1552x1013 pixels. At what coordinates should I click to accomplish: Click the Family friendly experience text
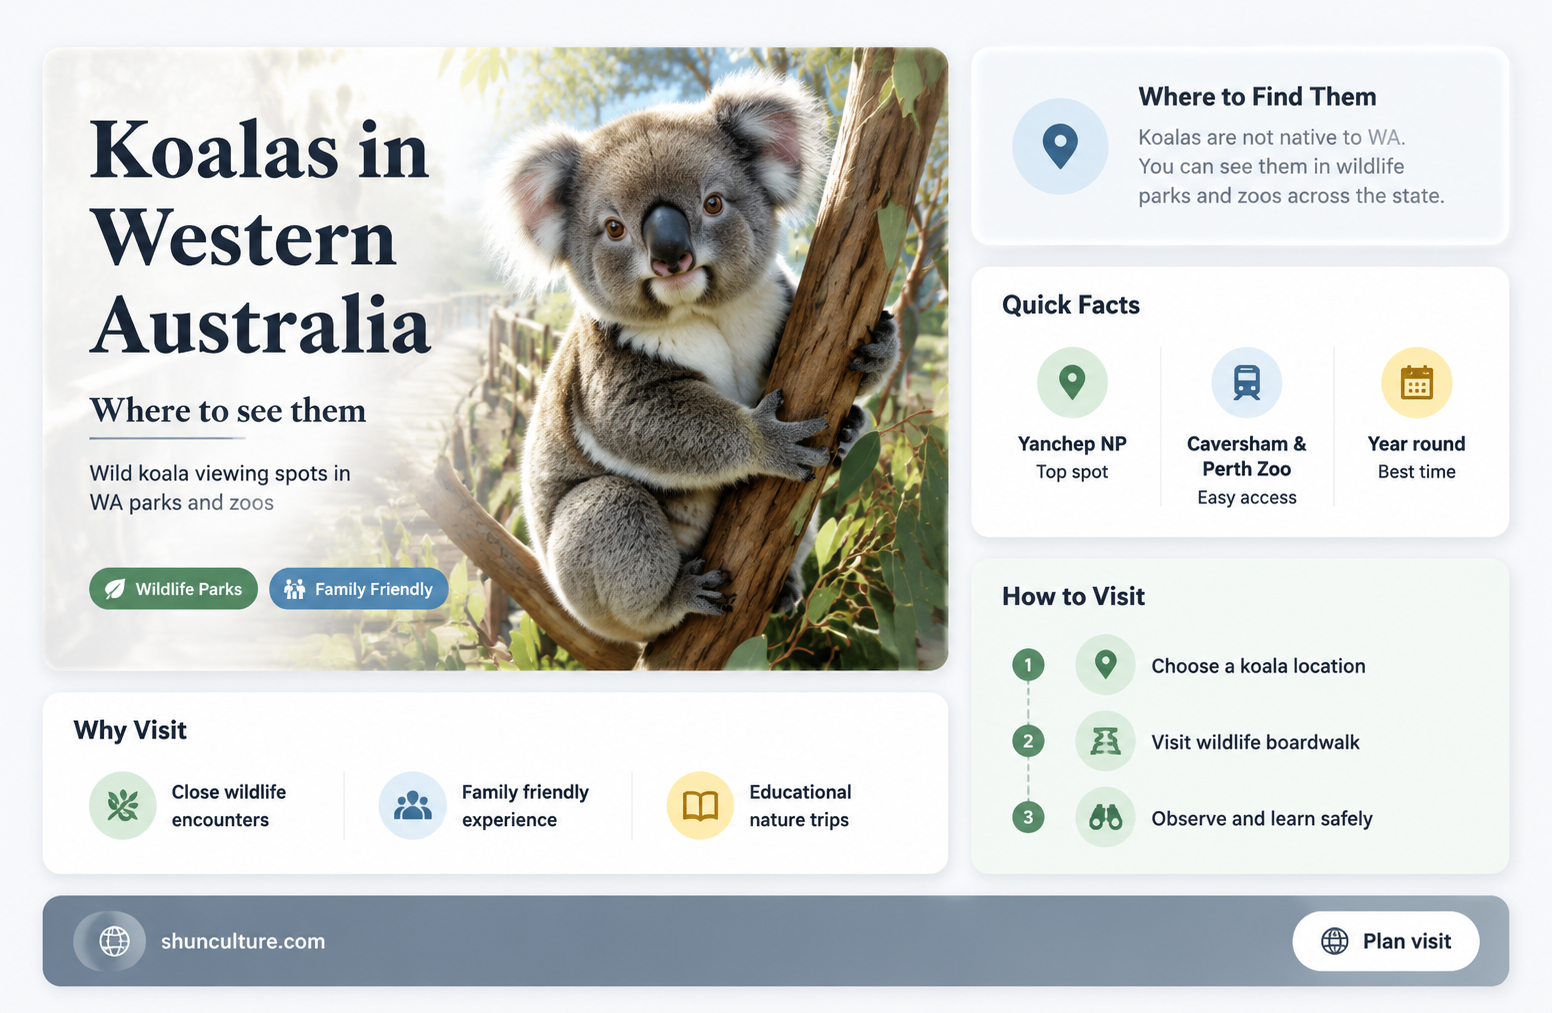click(525, 806)
